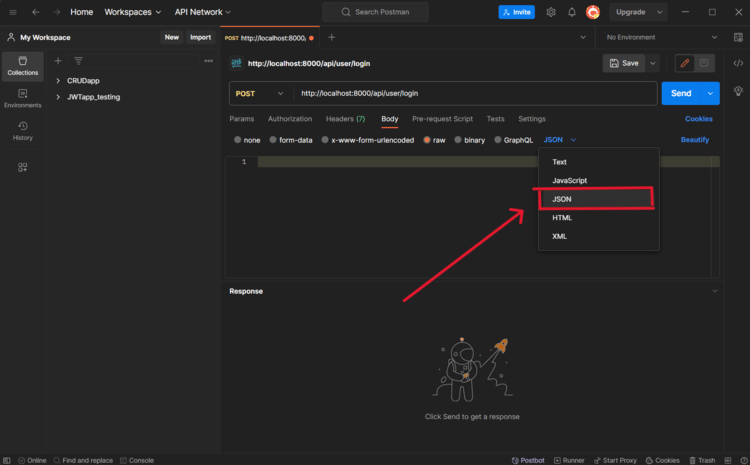Click the collections filter icon

(x=78, y=61)
